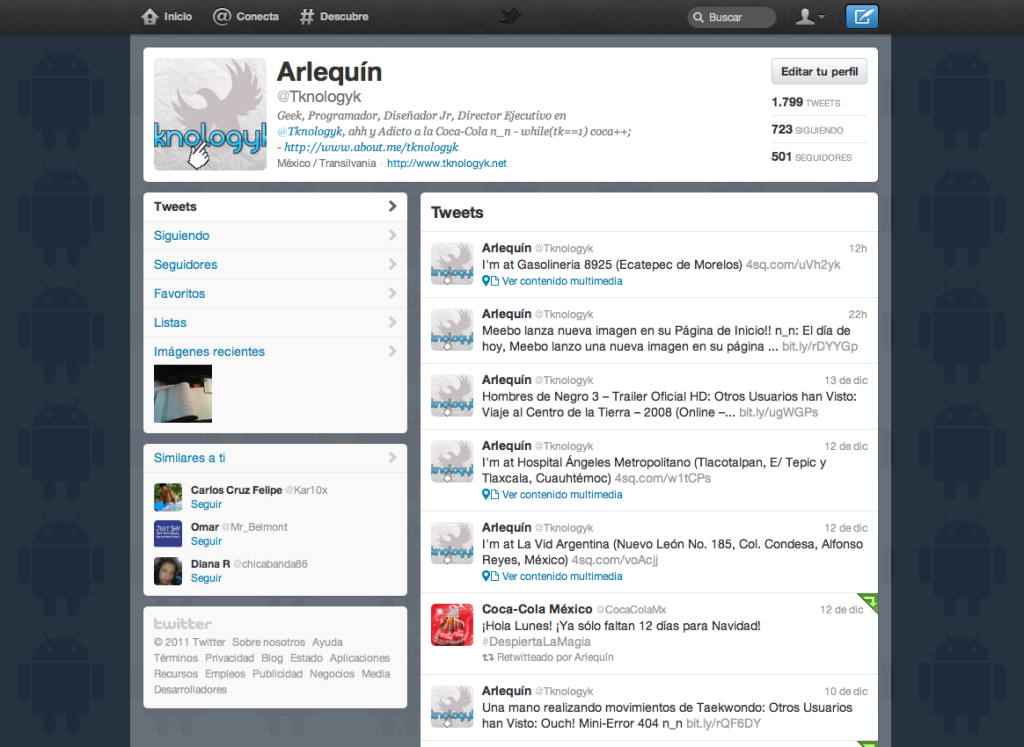The width and height of the screenshot is (1024, 747).
Task: Select Tweets in the sidebar list
Action: 275,206
